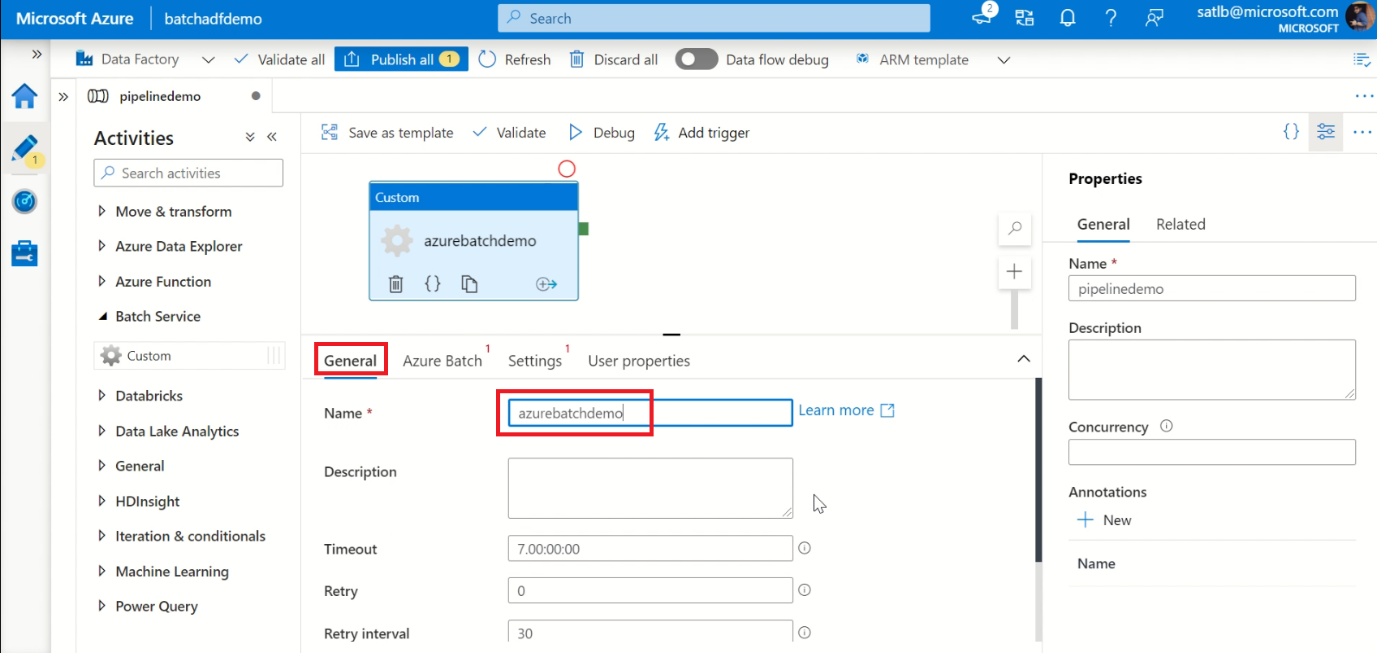Expand the Databricks activity group
Screen dimensions: 1377x653
click(102, 396)
